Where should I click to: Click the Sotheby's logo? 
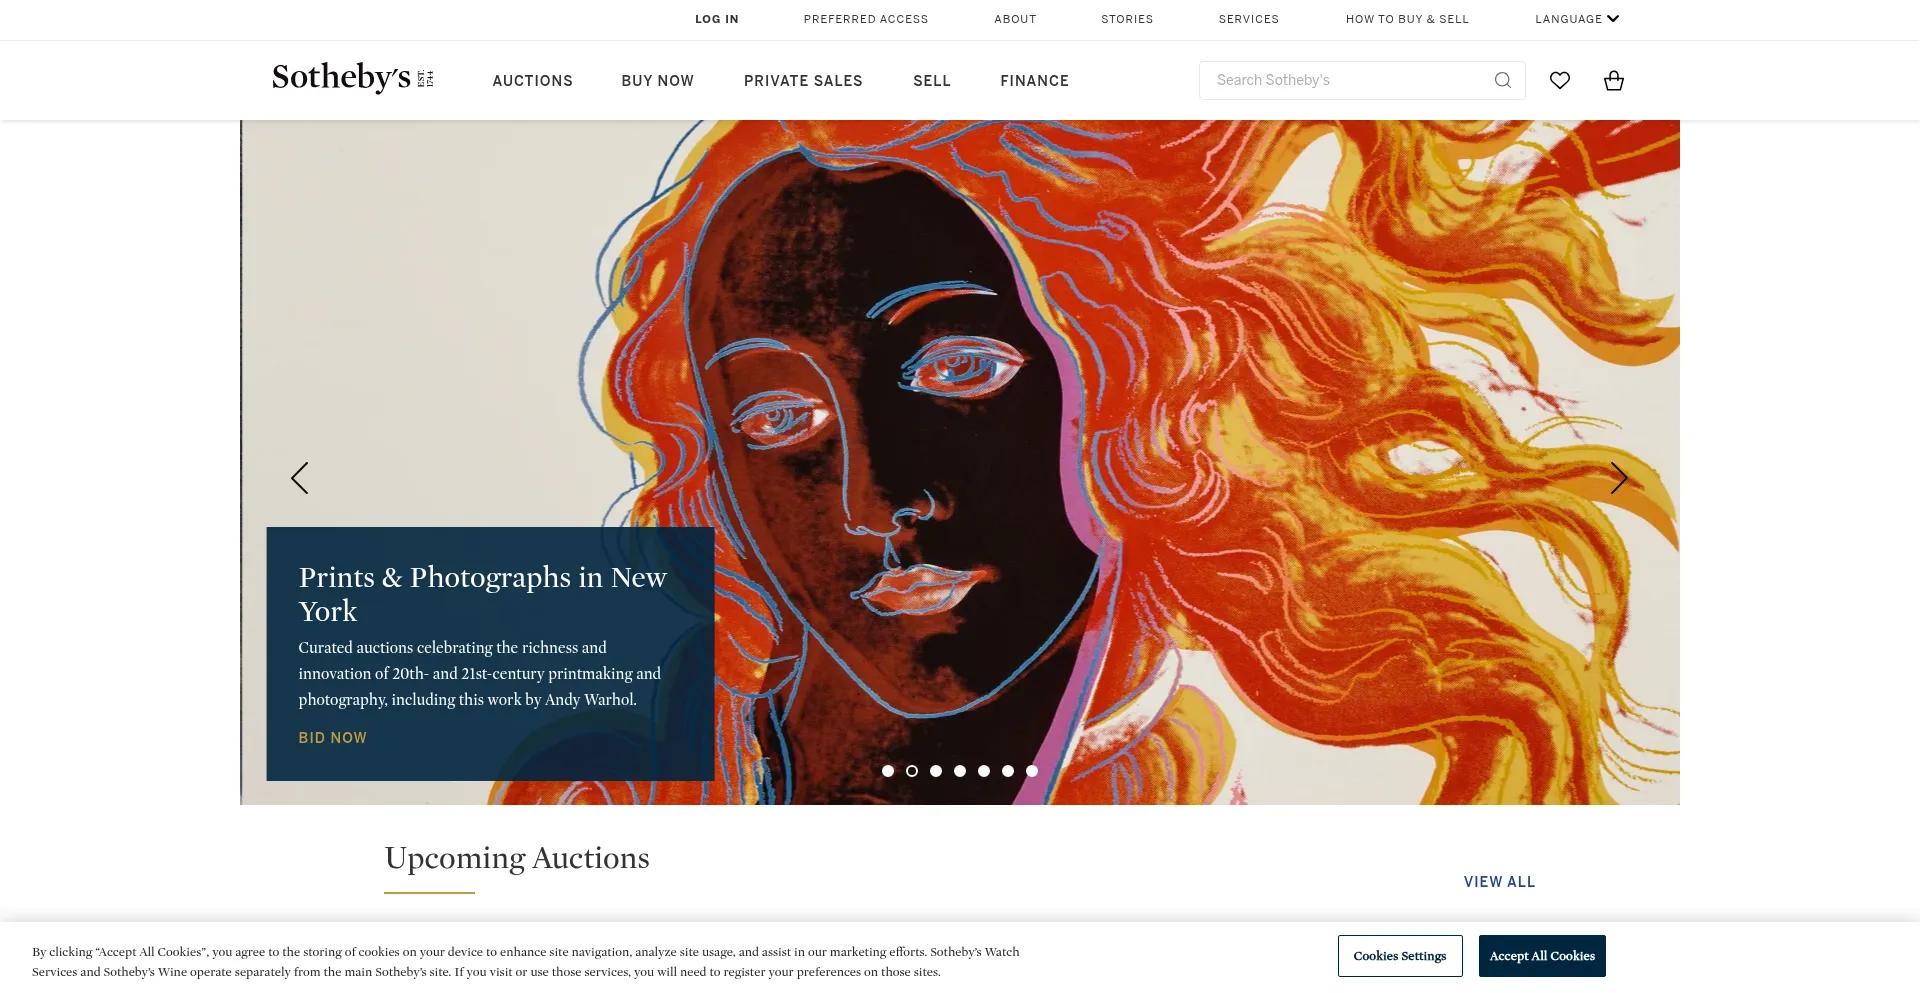point(352,78)
